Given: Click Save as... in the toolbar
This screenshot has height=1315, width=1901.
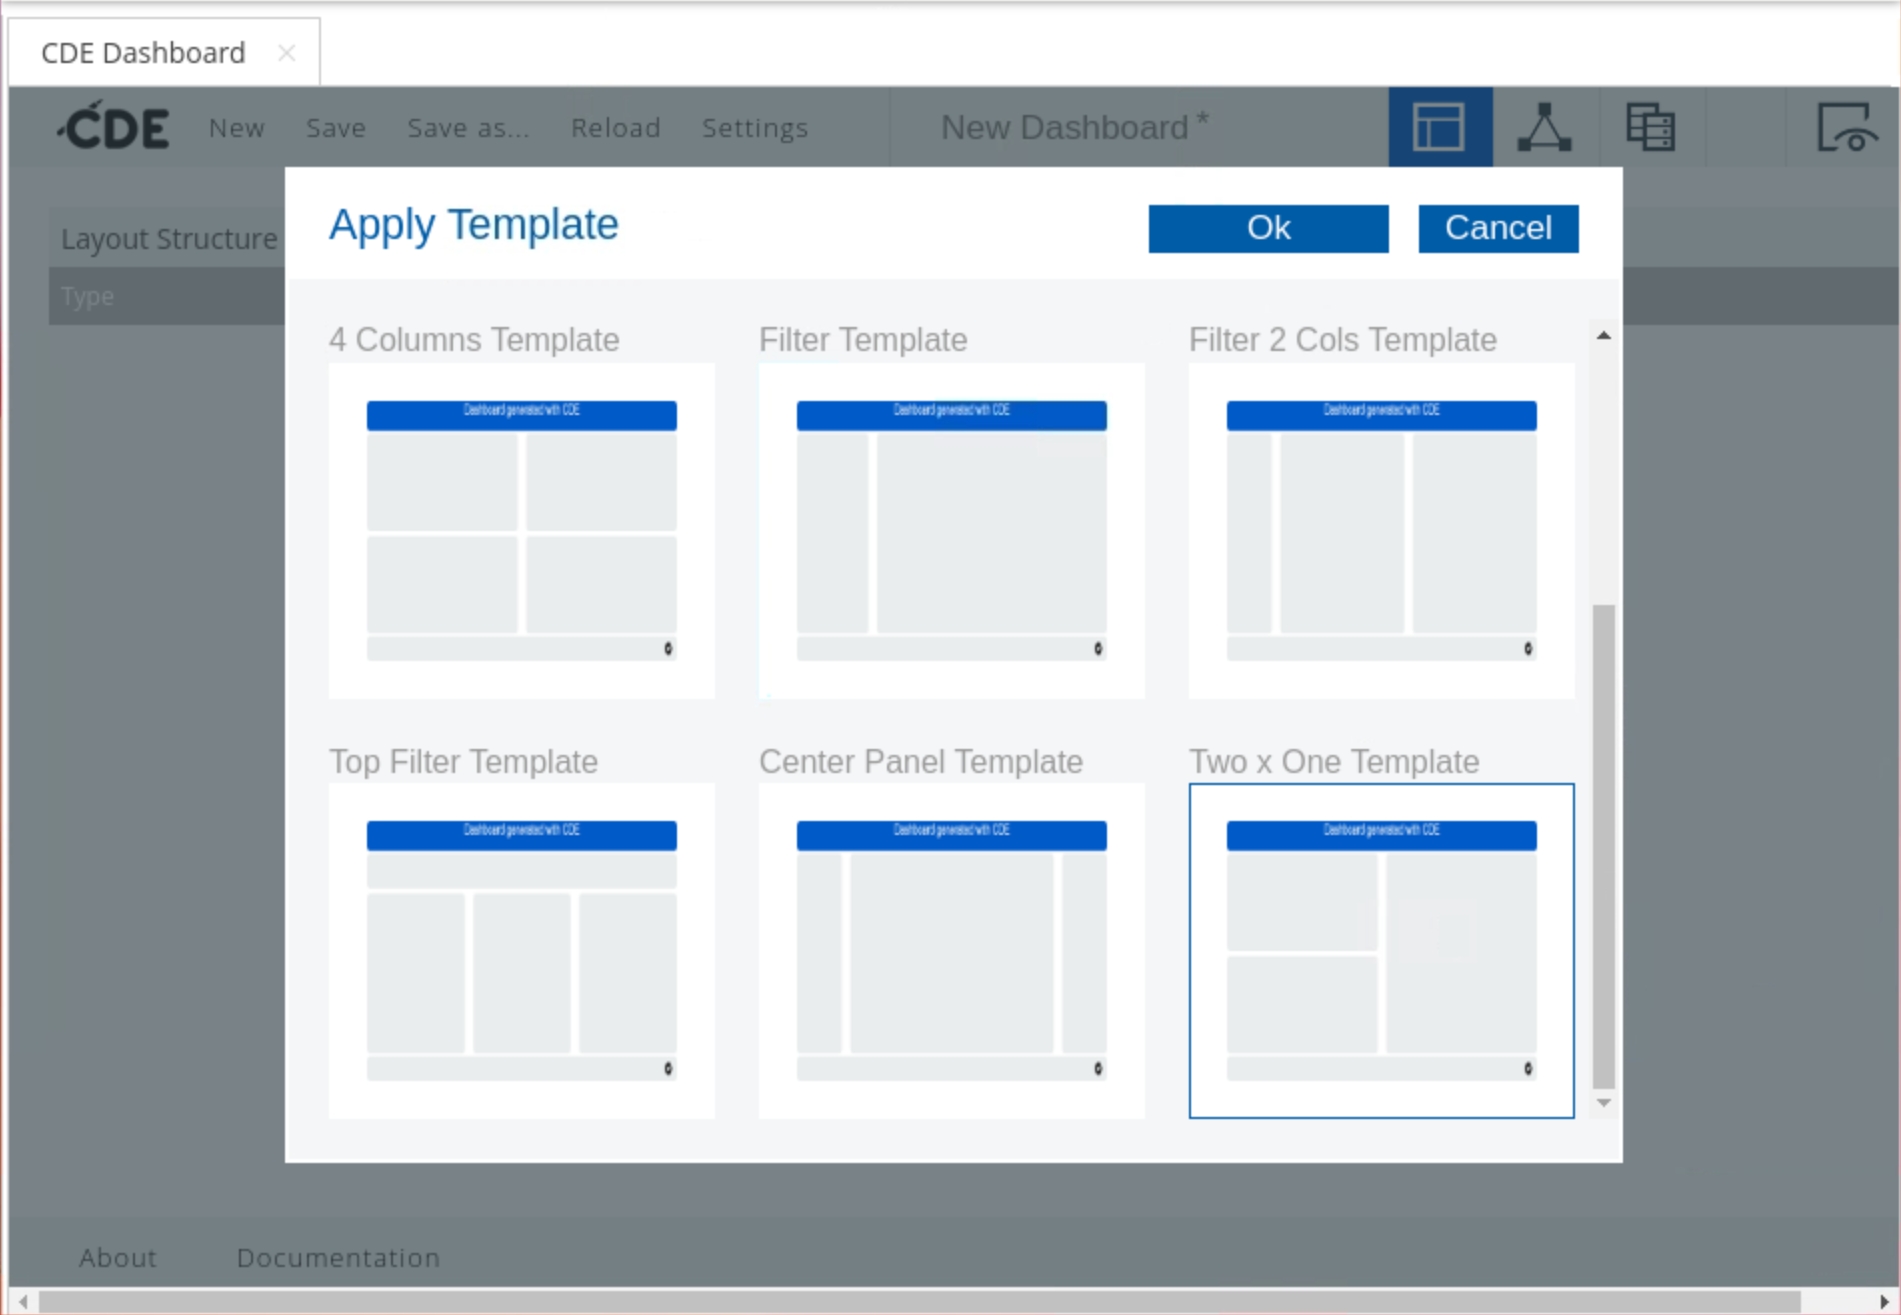Looking at the screenshot, I should pyautogui.click(x=468, y=128).
